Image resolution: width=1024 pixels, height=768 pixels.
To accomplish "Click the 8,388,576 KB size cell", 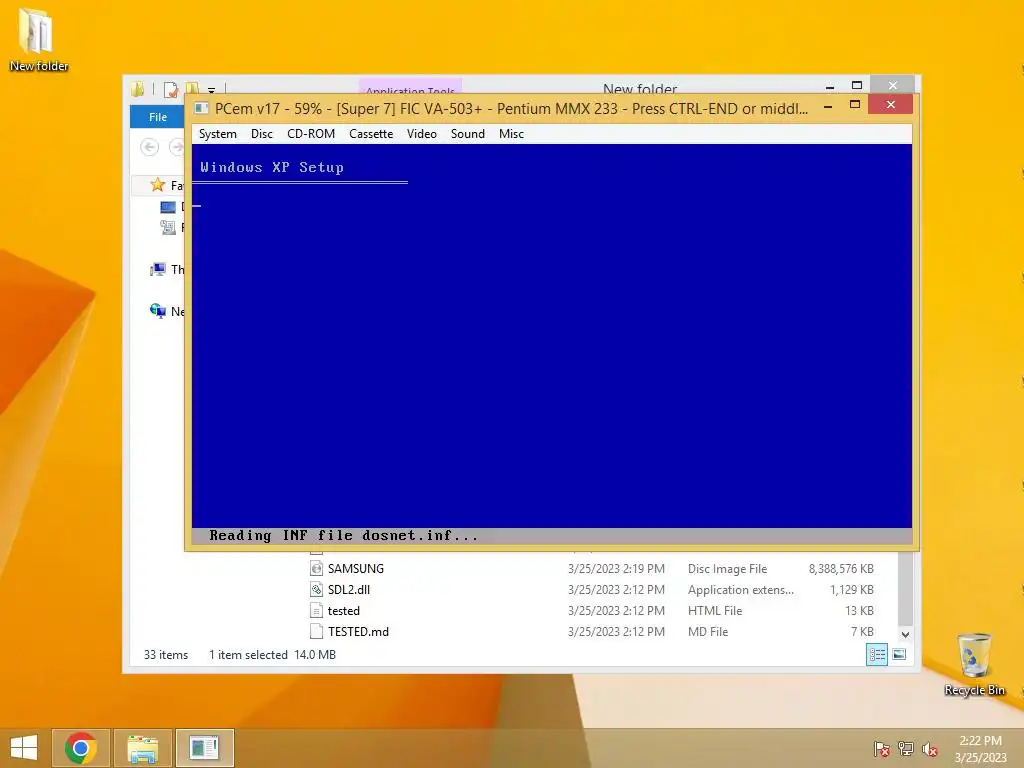I will click(840, 569).
